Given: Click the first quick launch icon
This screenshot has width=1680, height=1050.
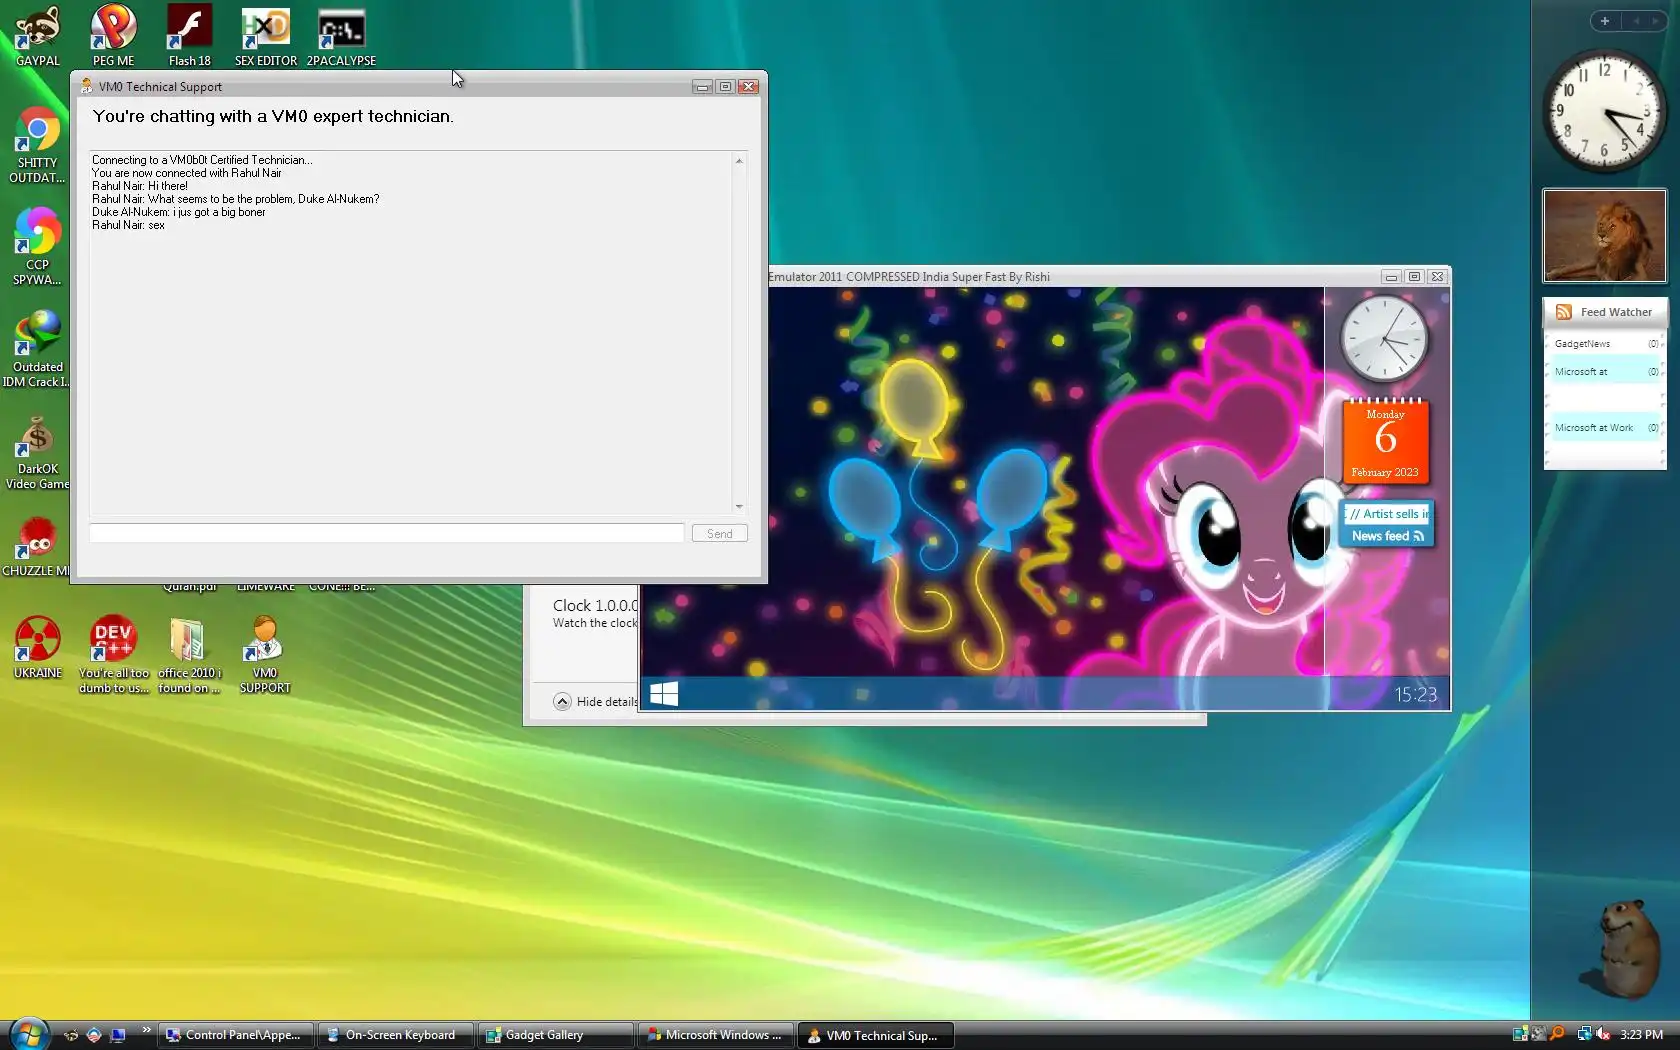Looking at the screenshot, I should pos(70,1035).
